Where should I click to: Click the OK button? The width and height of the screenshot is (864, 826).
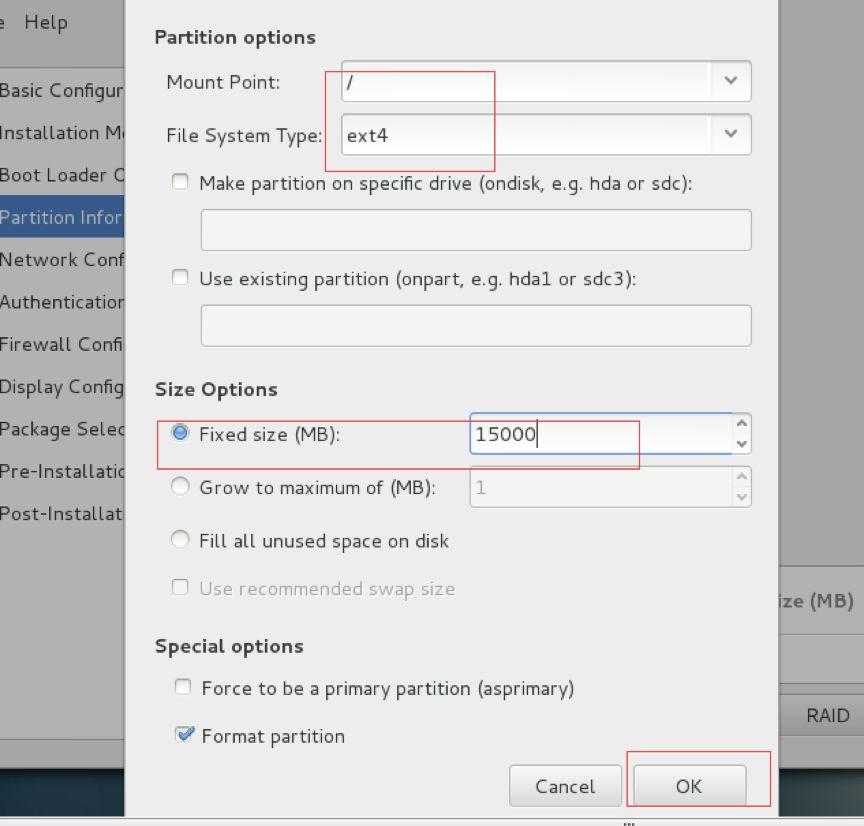pos(688,786)
